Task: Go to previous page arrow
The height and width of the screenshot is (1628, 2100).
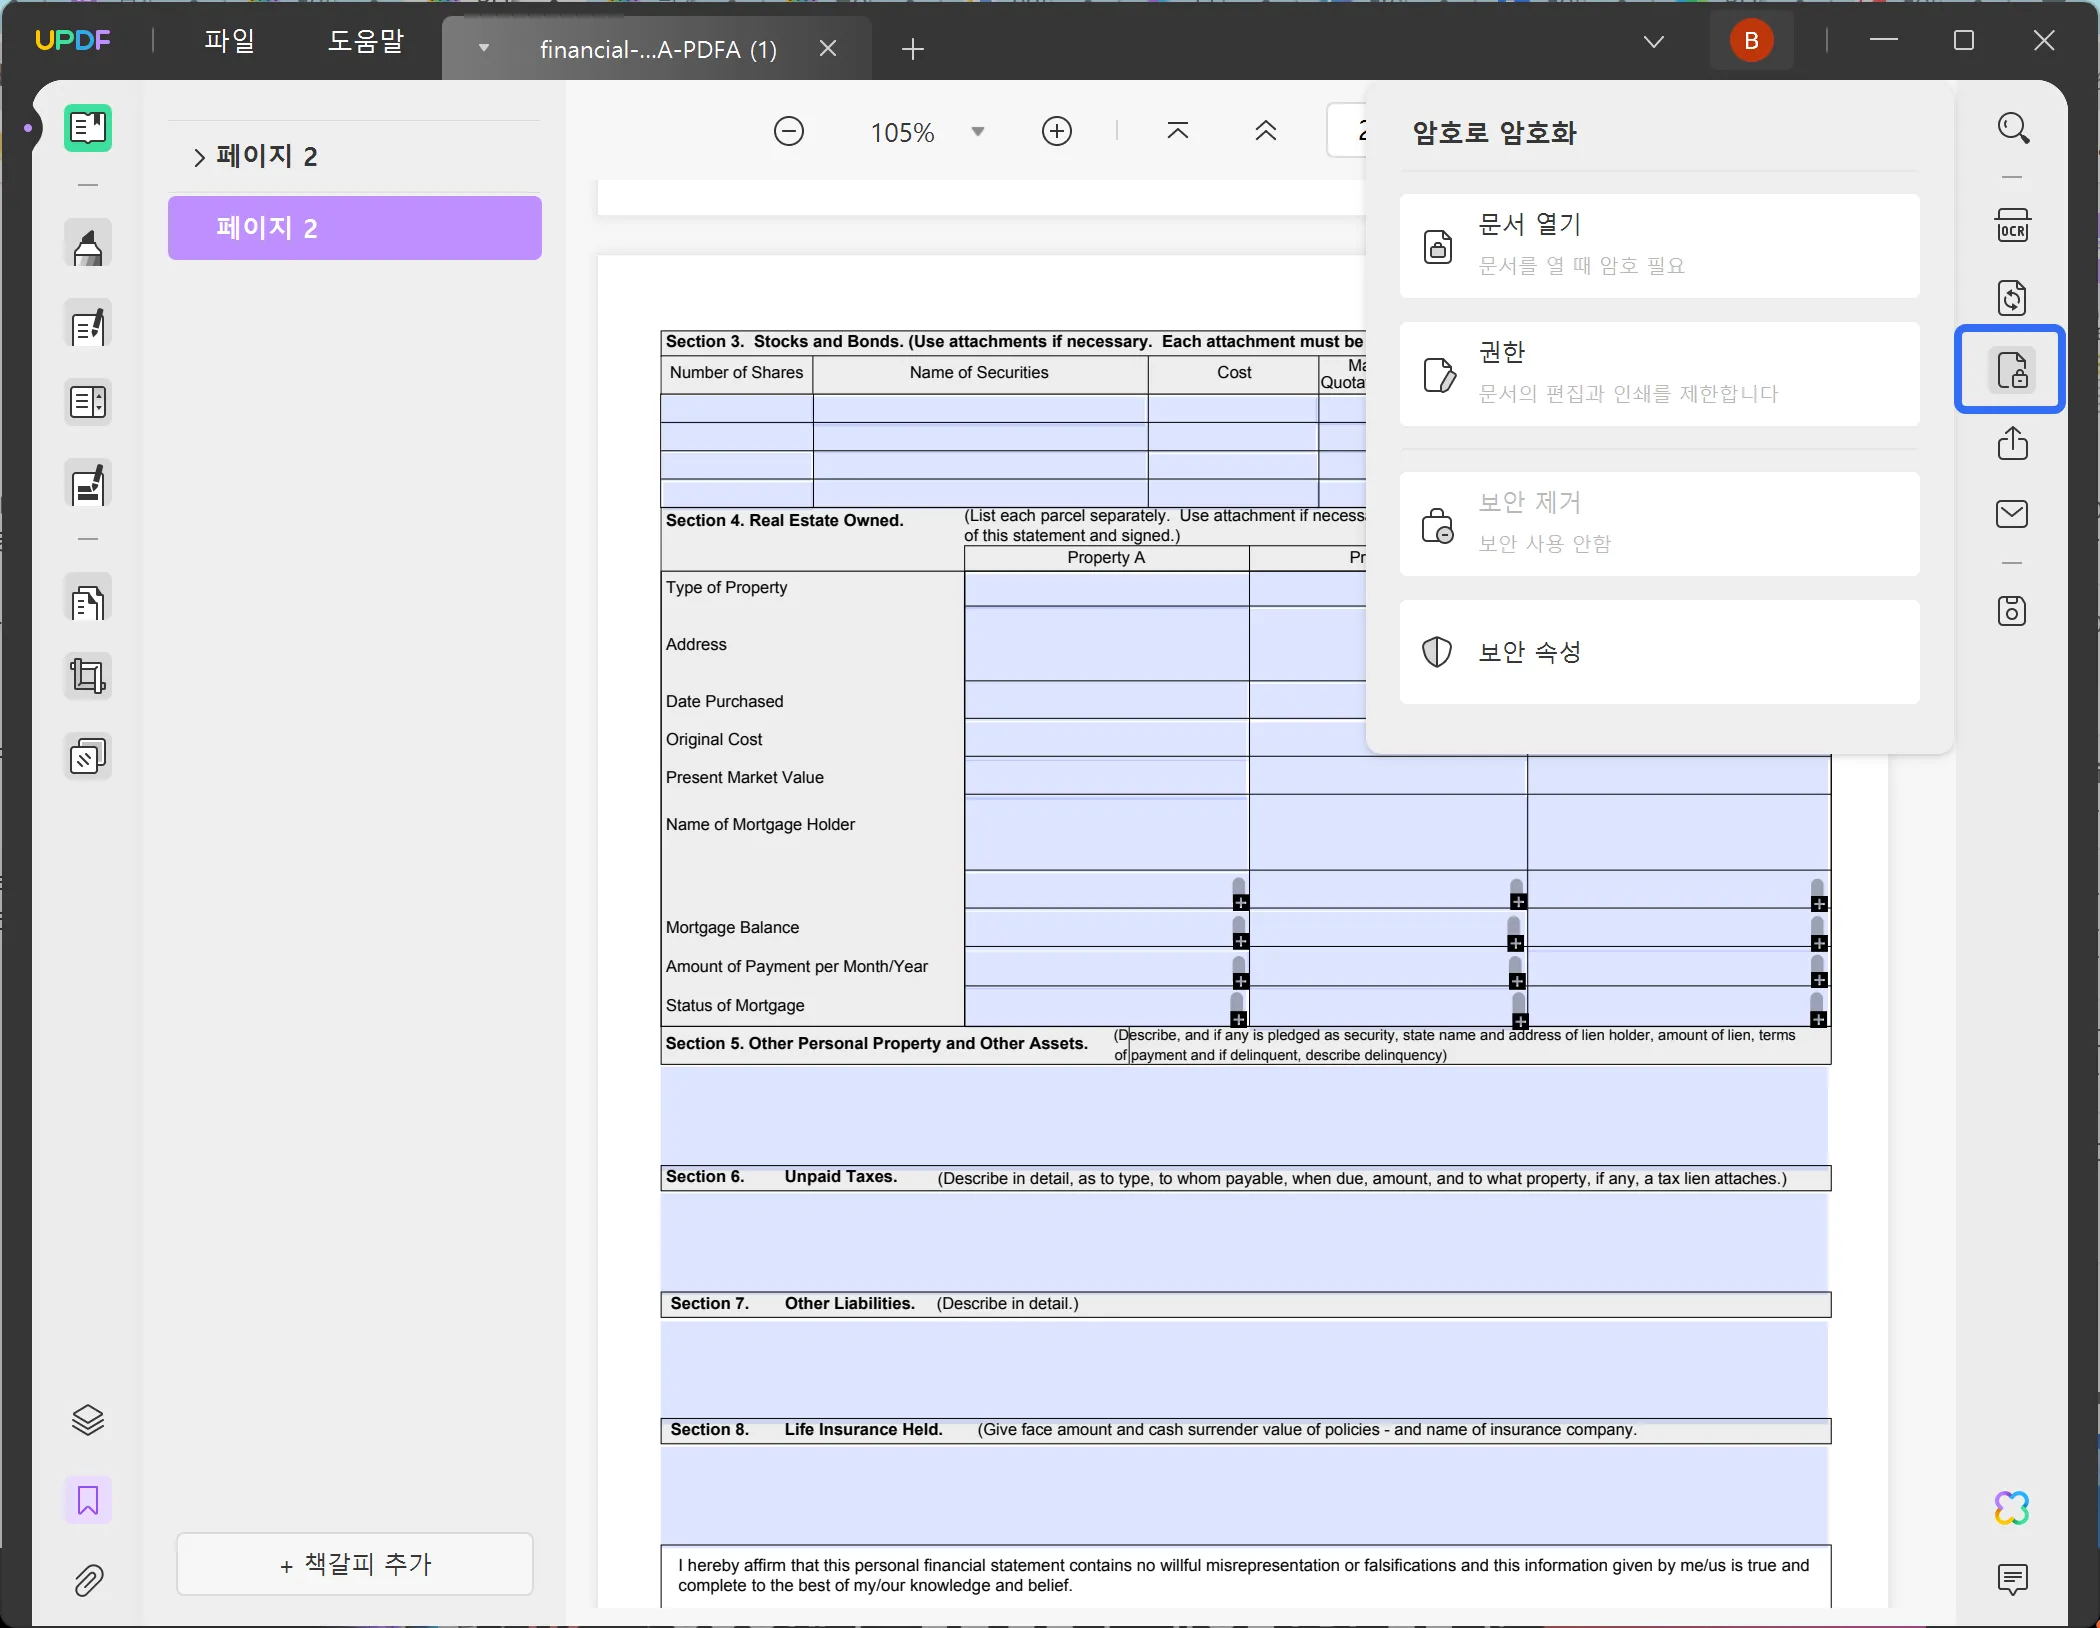Action: pos(1266,131)
